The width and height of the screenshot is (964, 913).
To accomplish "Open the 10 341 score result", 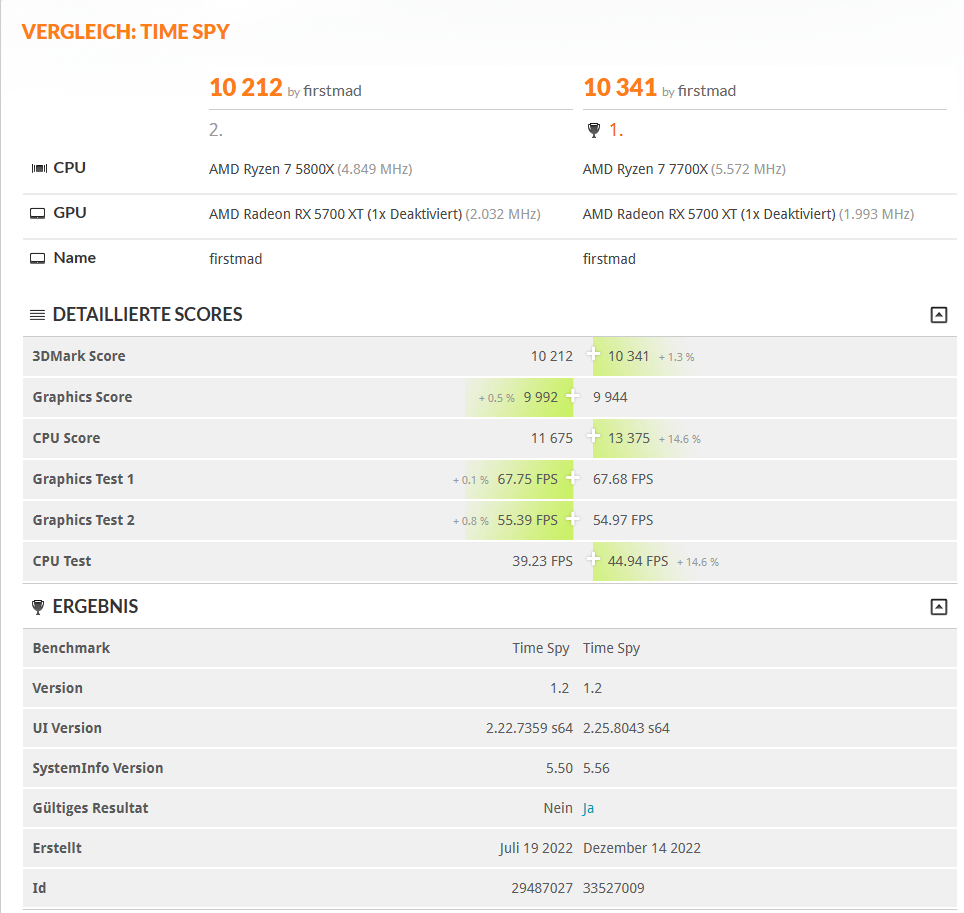I will 620,87.
